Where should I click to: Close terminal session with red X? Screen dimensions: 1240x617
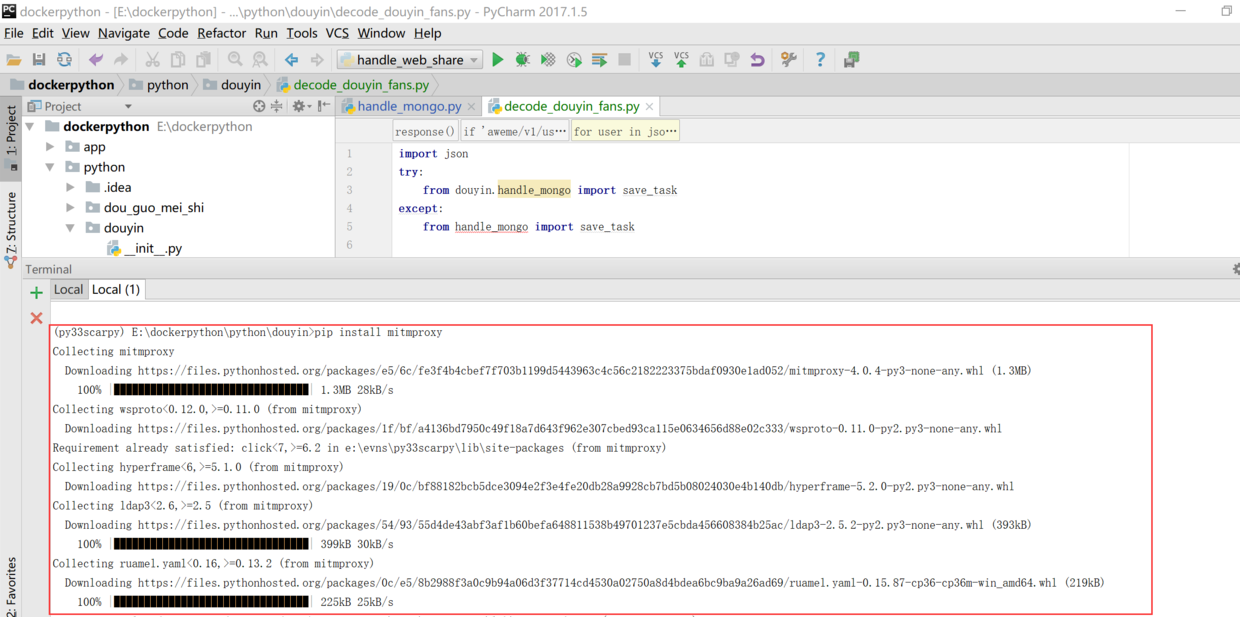point(36,318)
